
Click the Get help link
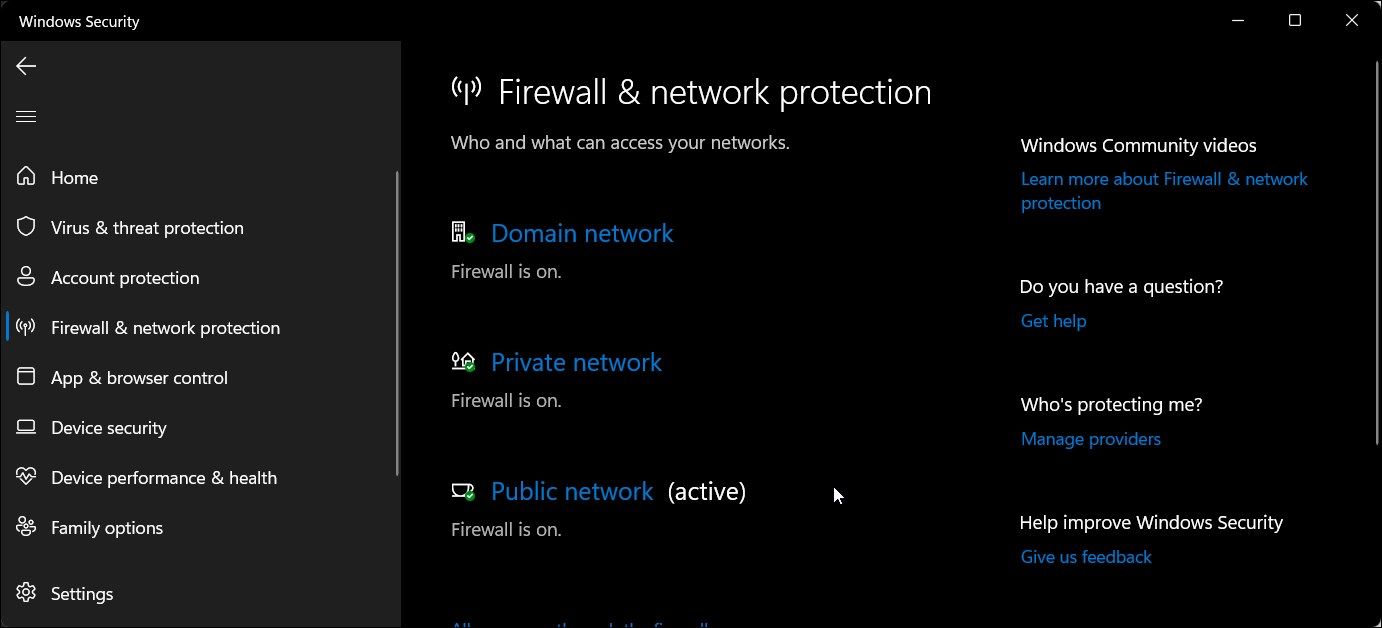(1053, 320)
